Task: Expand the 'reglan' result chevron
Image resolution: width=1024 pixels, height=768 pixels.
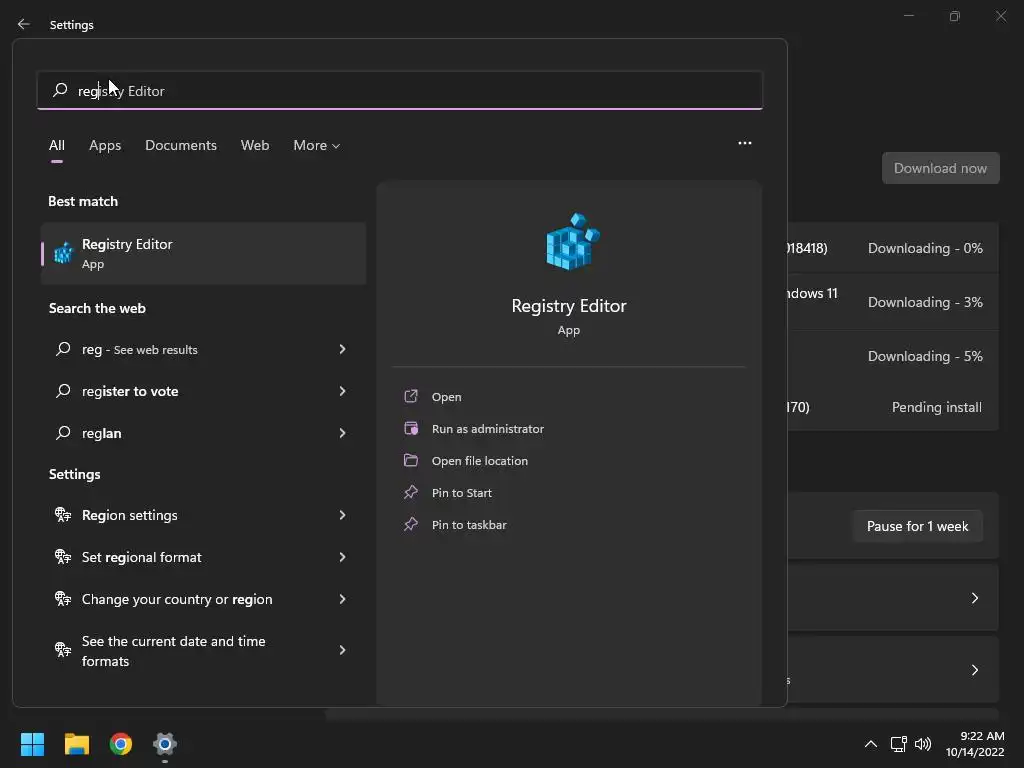Action: point(342,432)
